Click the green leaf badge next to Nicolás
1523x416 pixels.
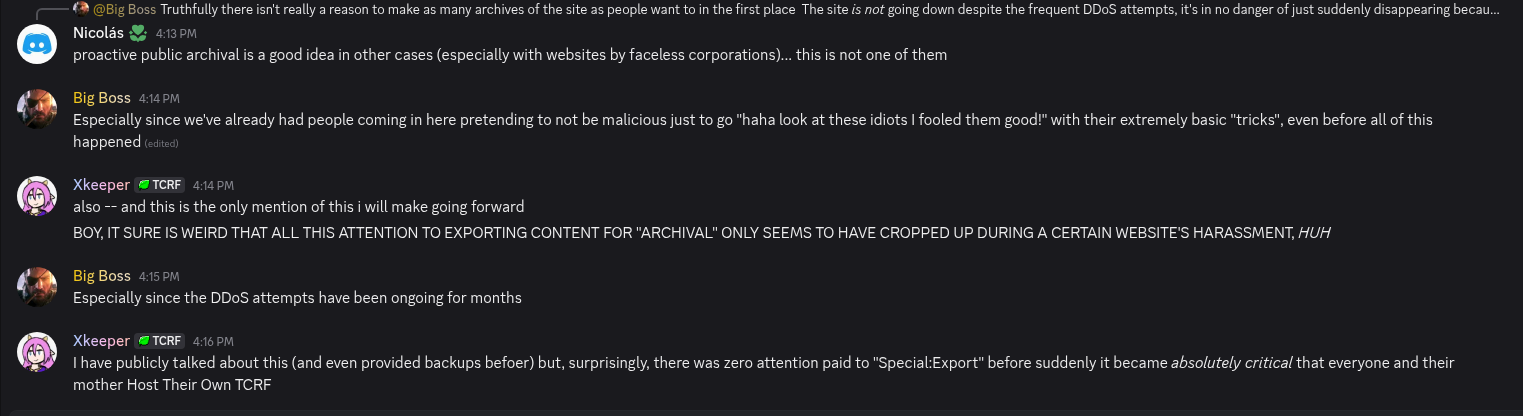pos(138,33)
